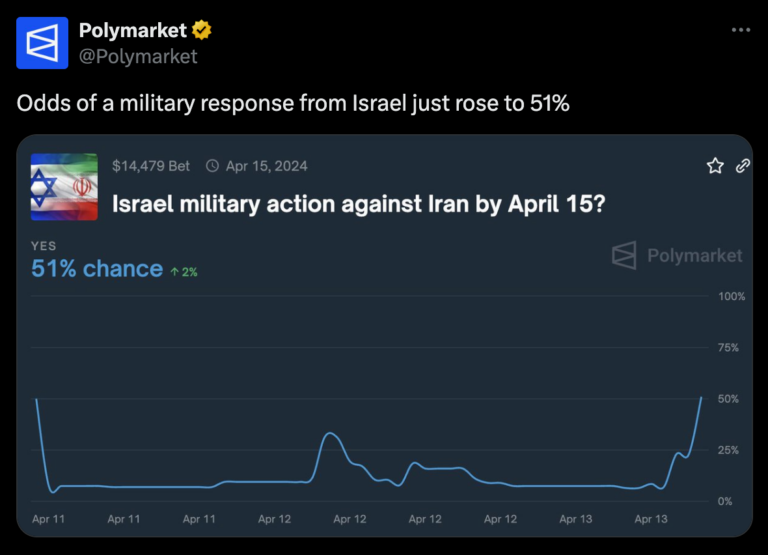Open the three-dot more options menu

point(740,30)
